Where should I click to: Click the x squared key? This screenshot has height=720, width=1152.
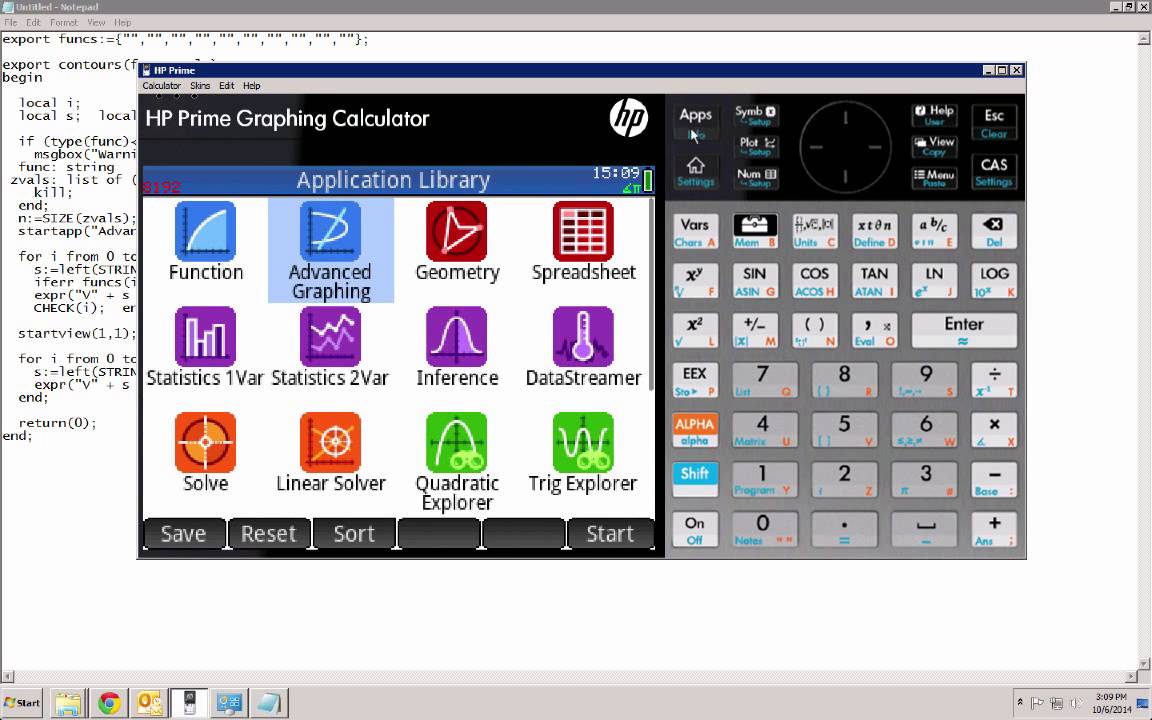tap(694, 330)
